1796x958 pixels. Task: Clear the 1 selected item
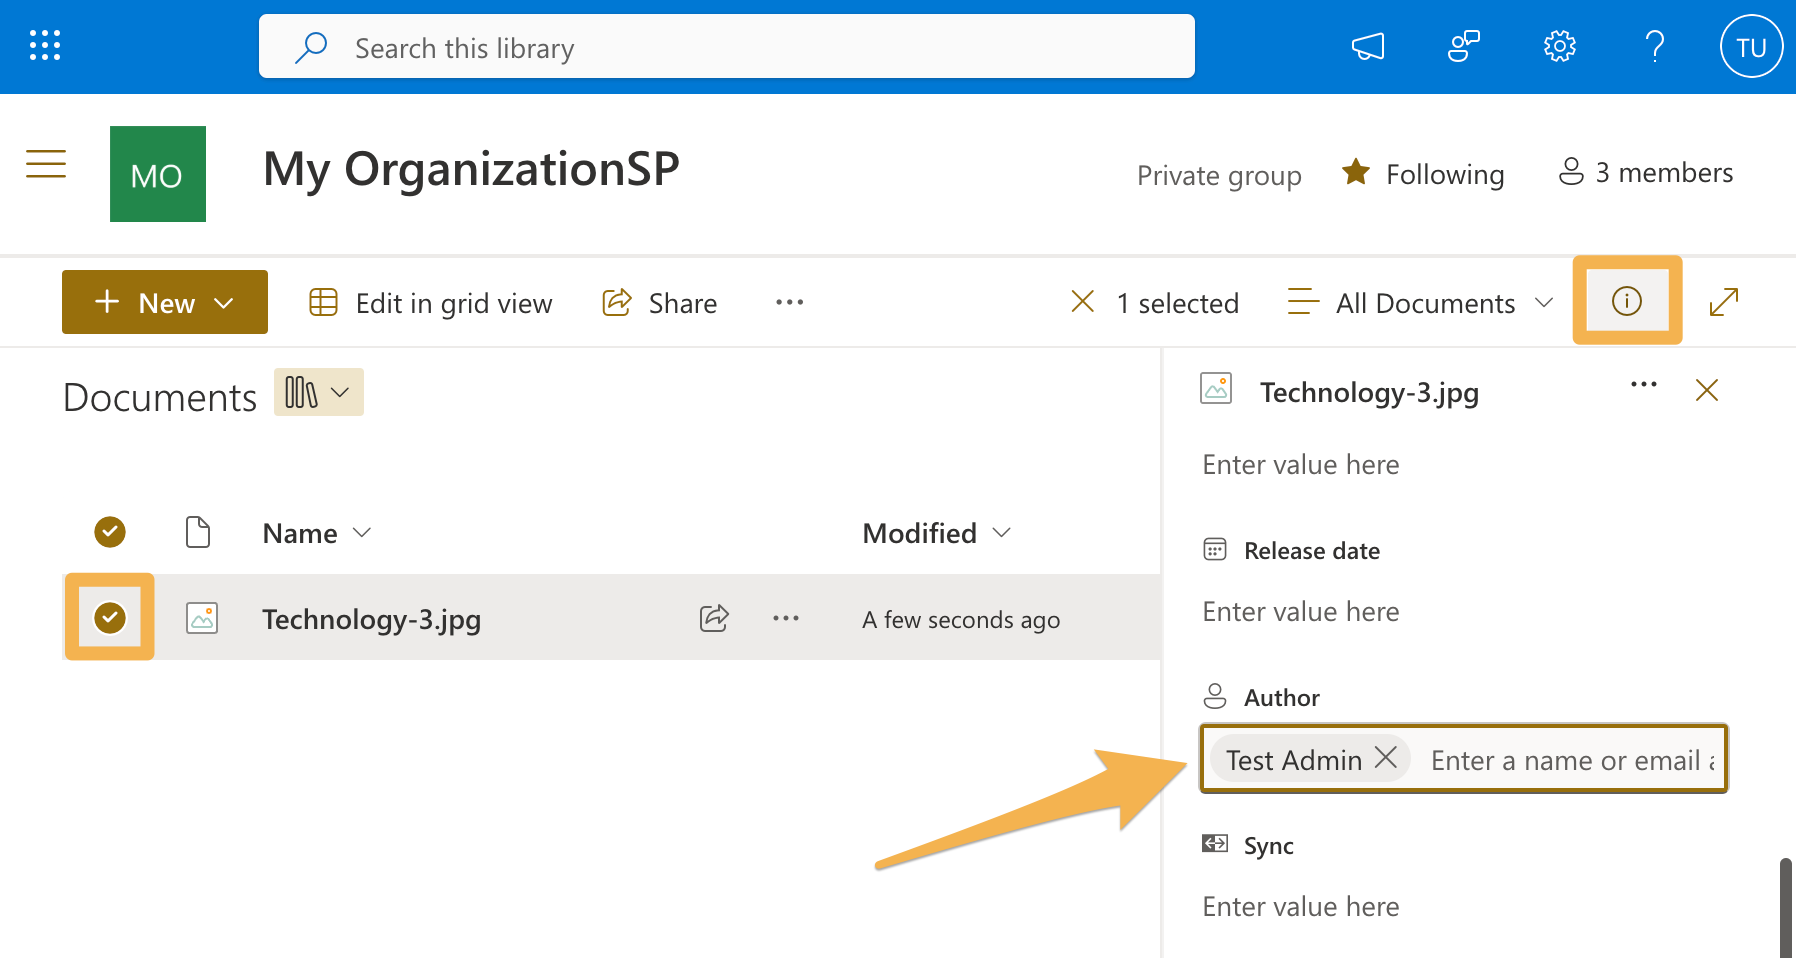tap(1083, 301)
